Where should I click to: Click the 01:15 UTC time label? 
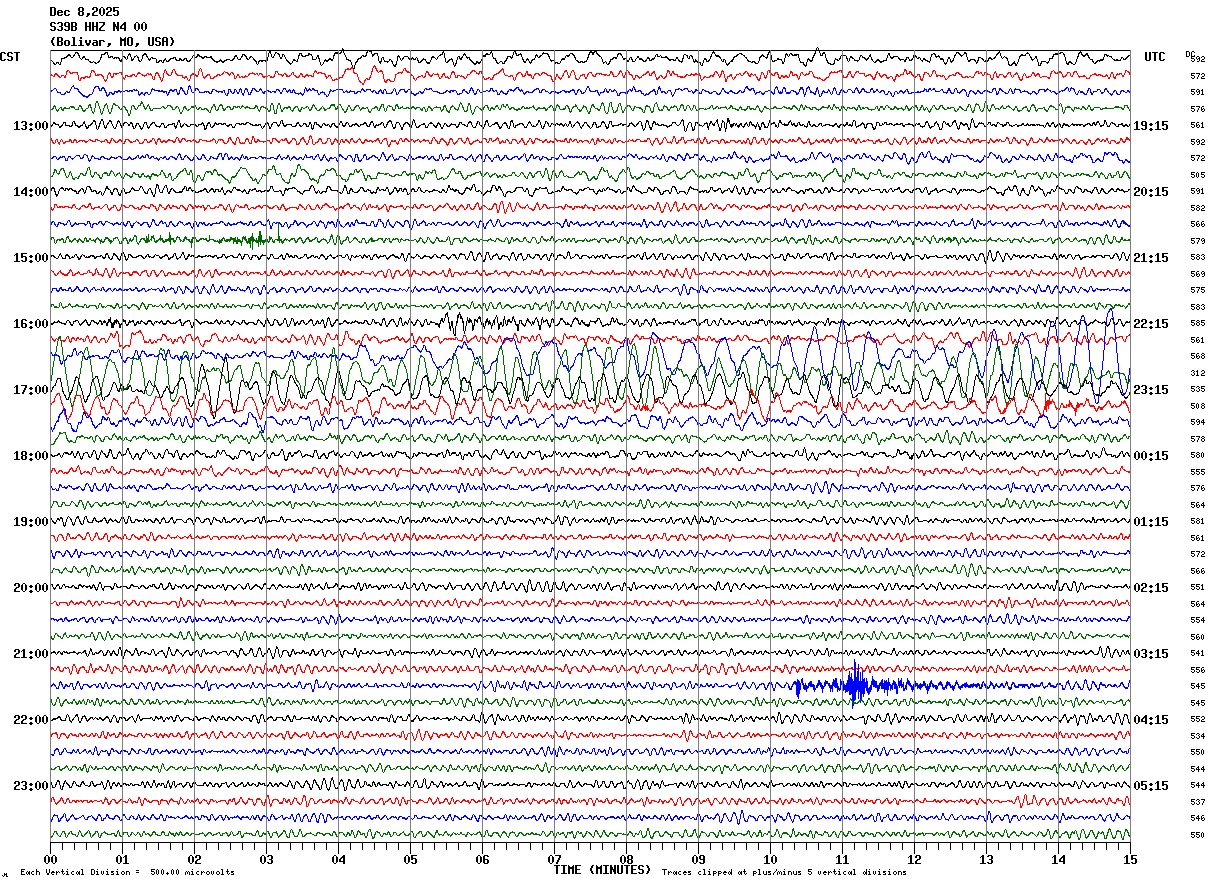coord(1151,522)
